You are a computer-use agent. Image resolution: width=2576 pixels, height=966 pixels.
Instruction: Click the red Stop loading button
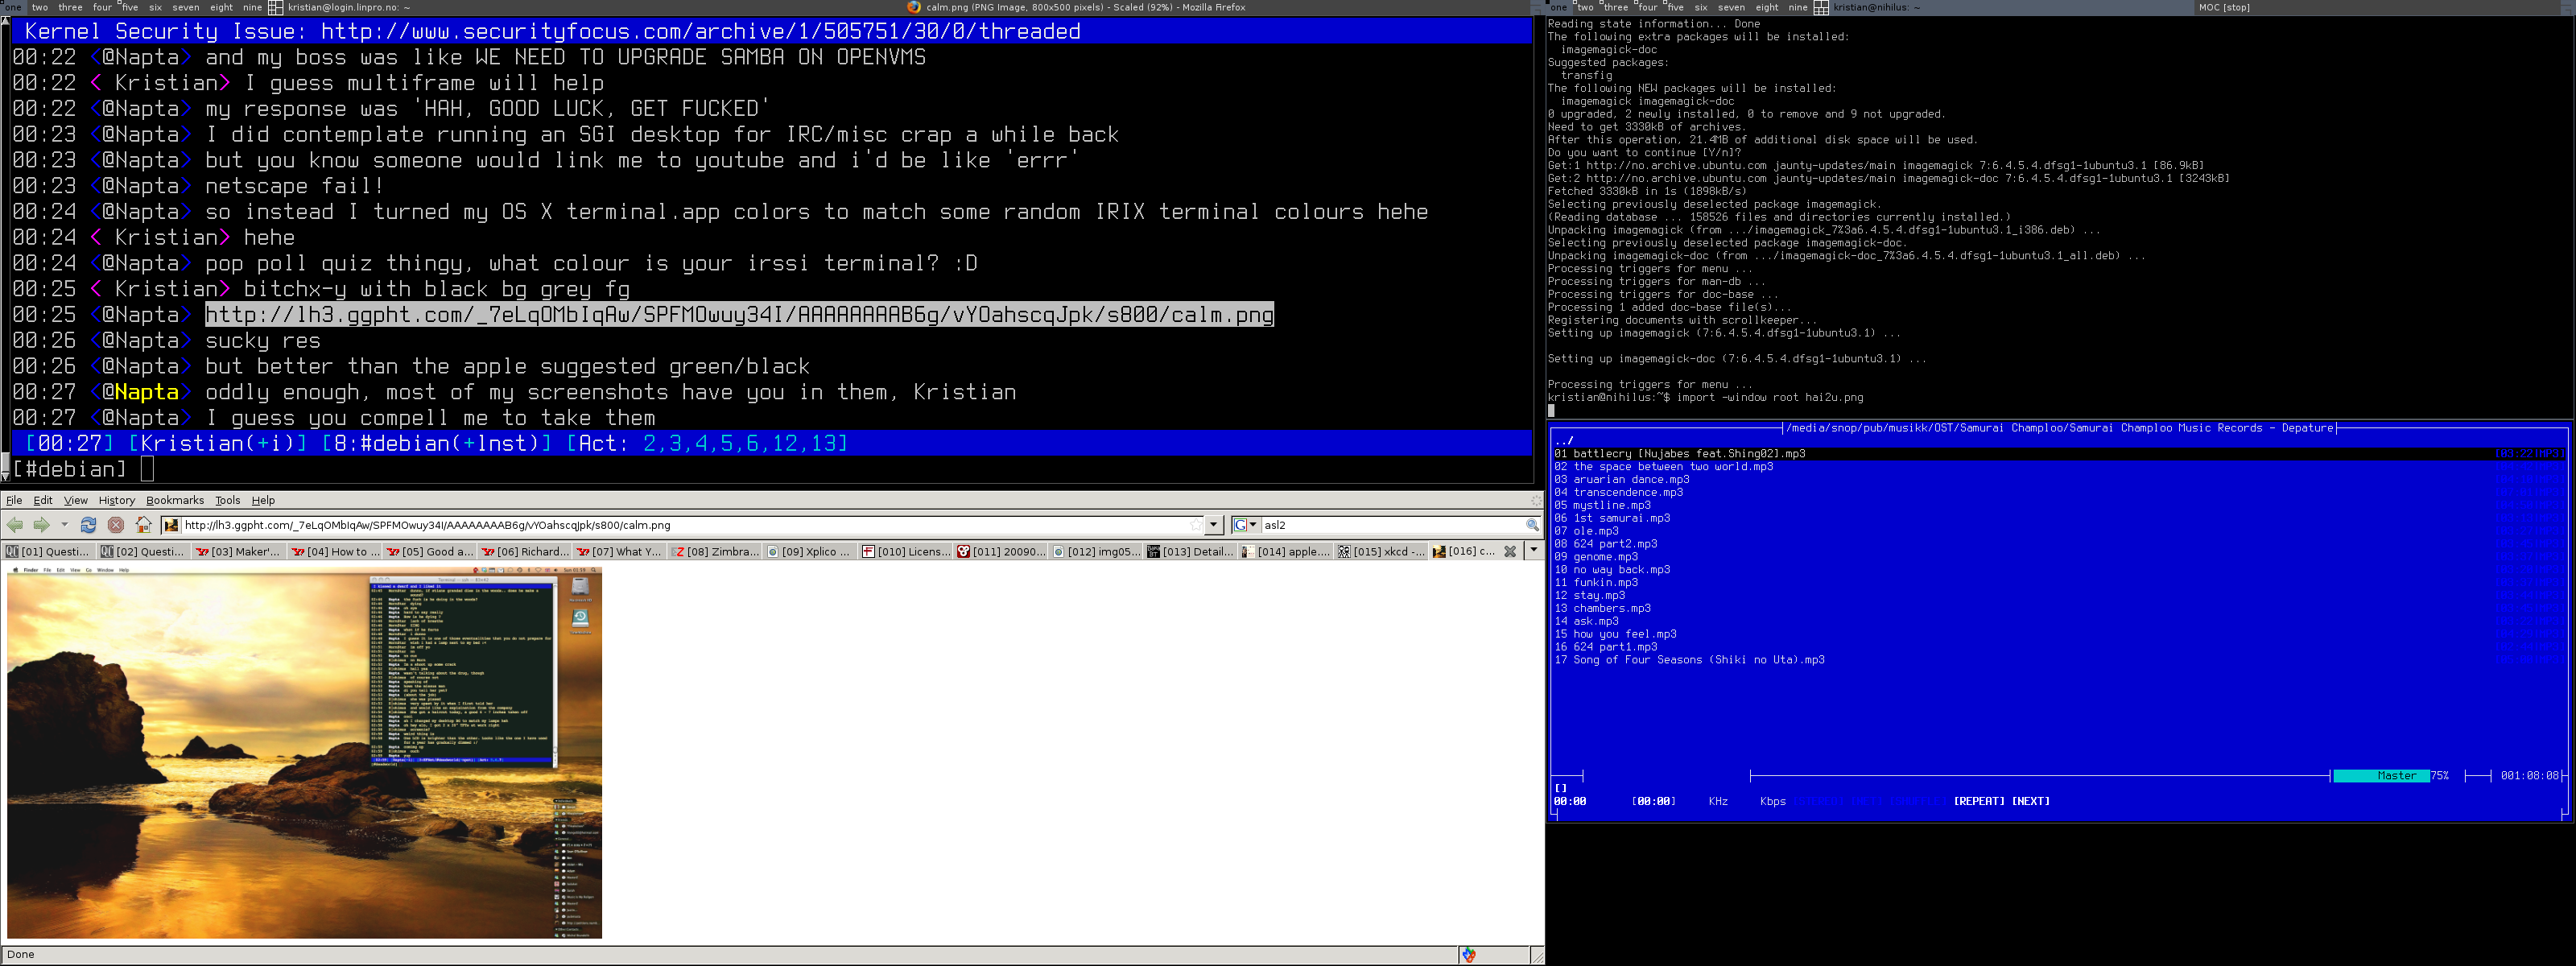click(x=116, y=525)
